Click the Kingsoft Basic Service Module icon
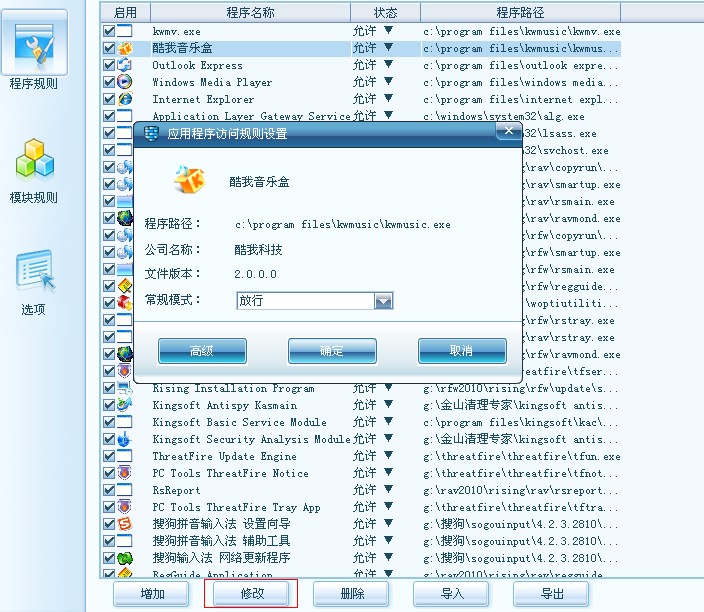Image resolution: width=704 pixels, height=612 pixels. click(x=125, y=422)
